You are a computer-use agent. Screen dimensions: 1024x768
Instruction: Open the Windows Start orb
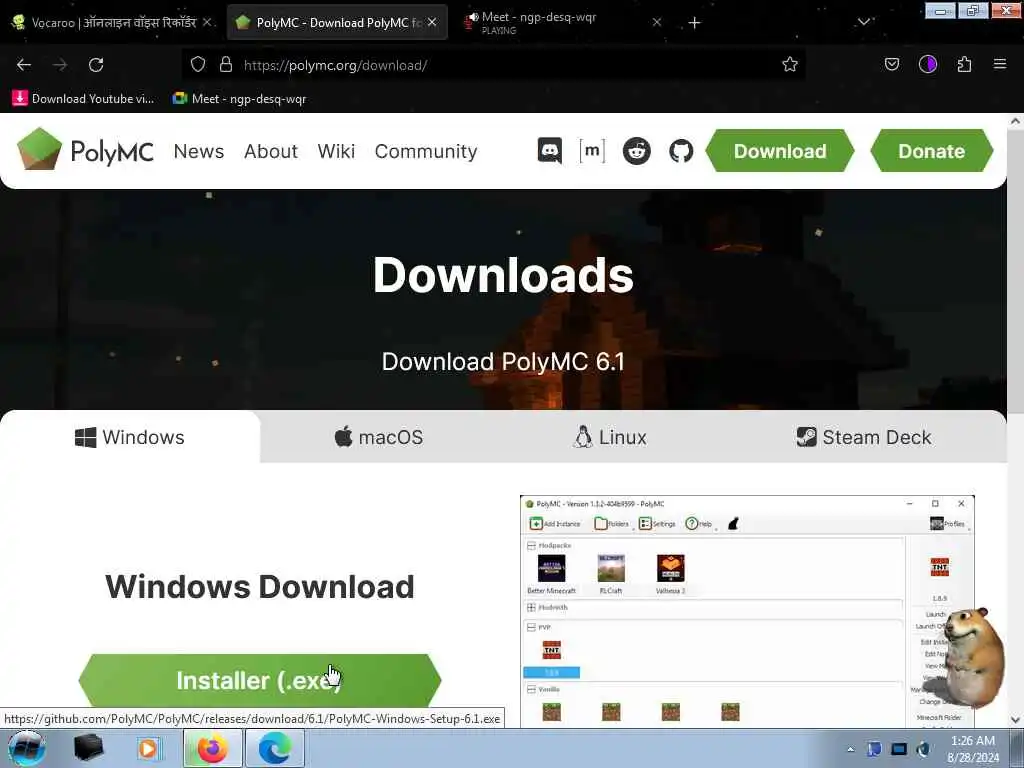[x=27, y=748]
